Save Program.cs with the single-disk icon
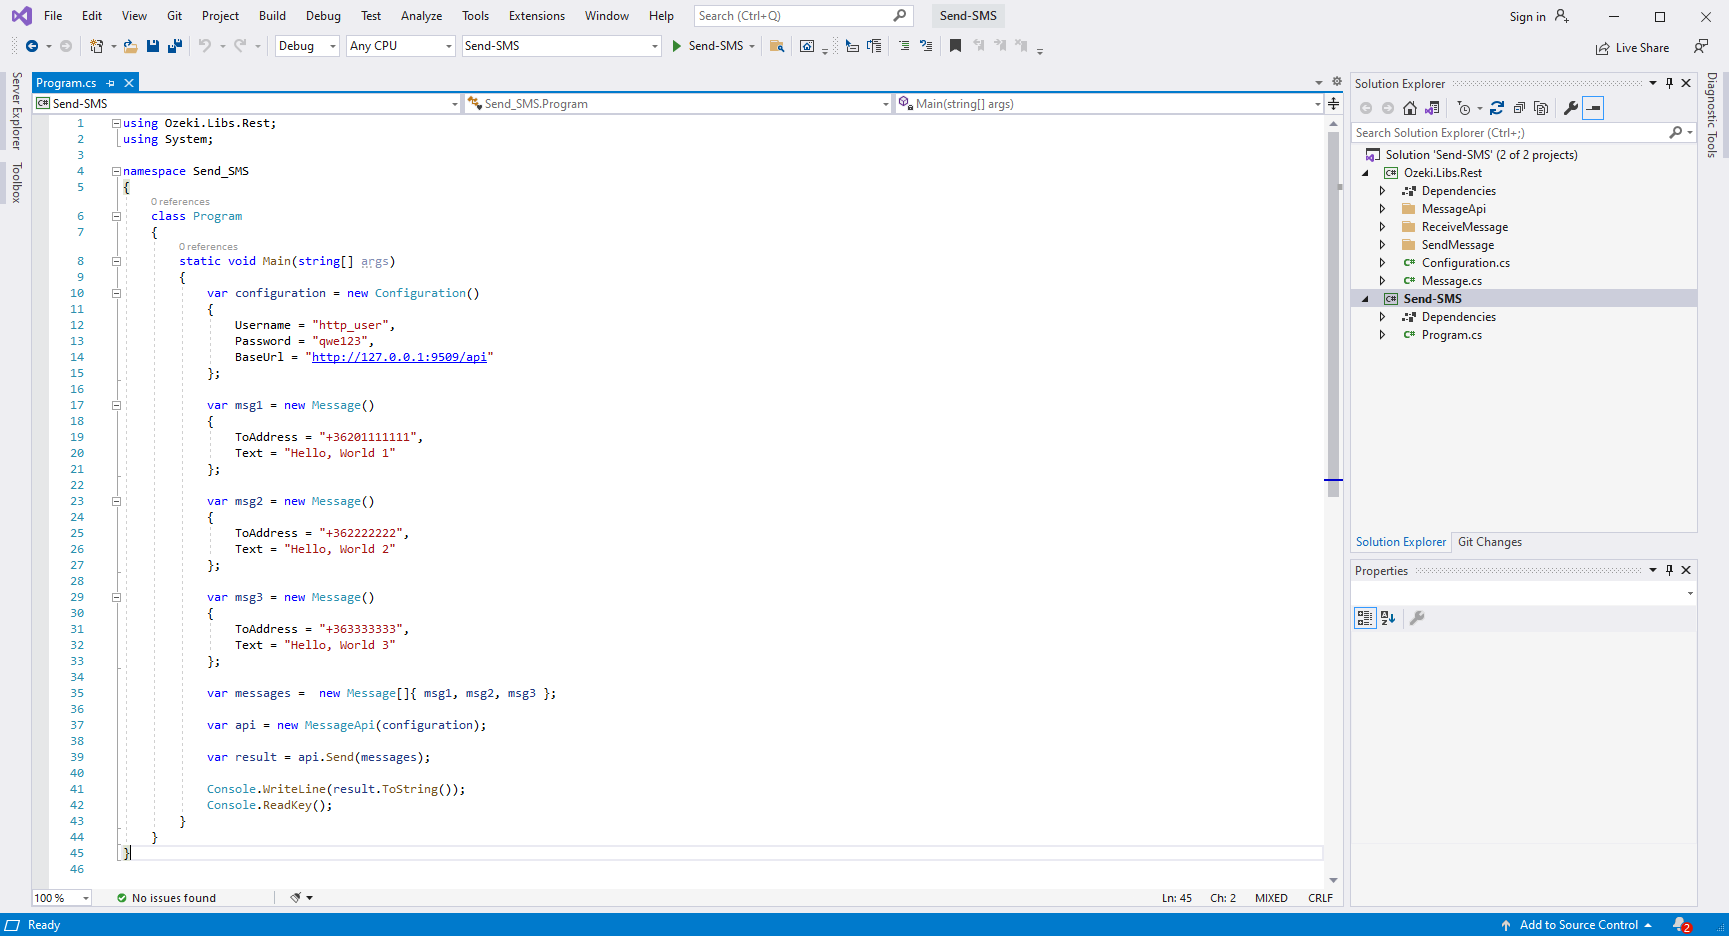Screen dimensions: 1729x936 pyautogui.click(x=153, y=46)
